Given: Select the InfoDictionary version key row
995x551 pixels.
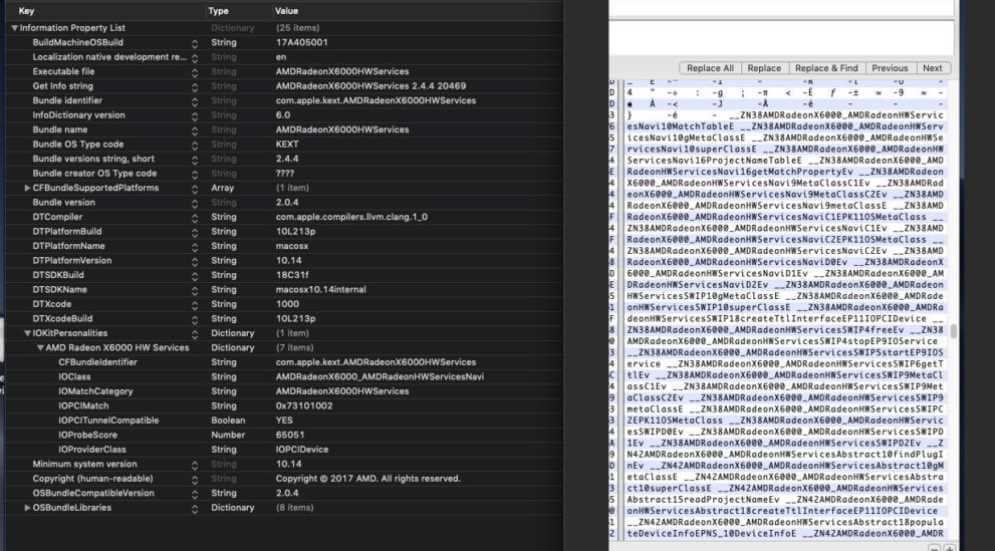Looking at the screenshot, I should click(x=79, y=116).
